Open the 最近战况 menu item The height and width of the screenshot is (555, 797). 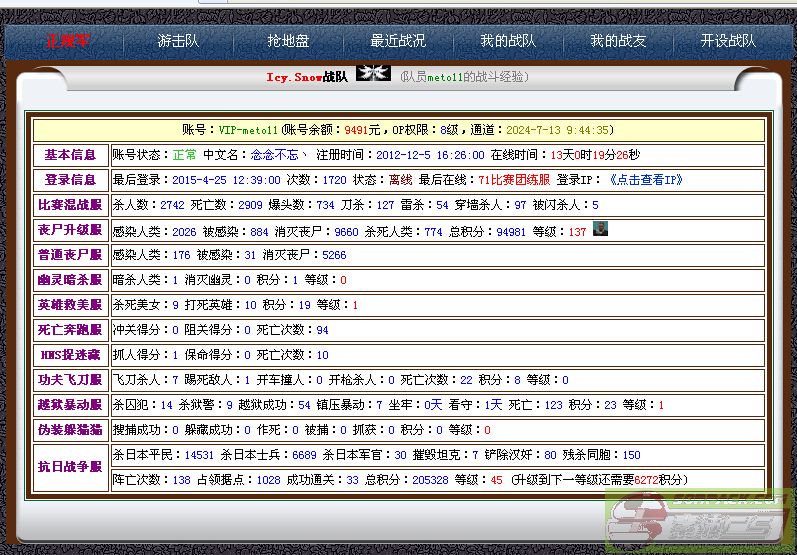point(398,41)
